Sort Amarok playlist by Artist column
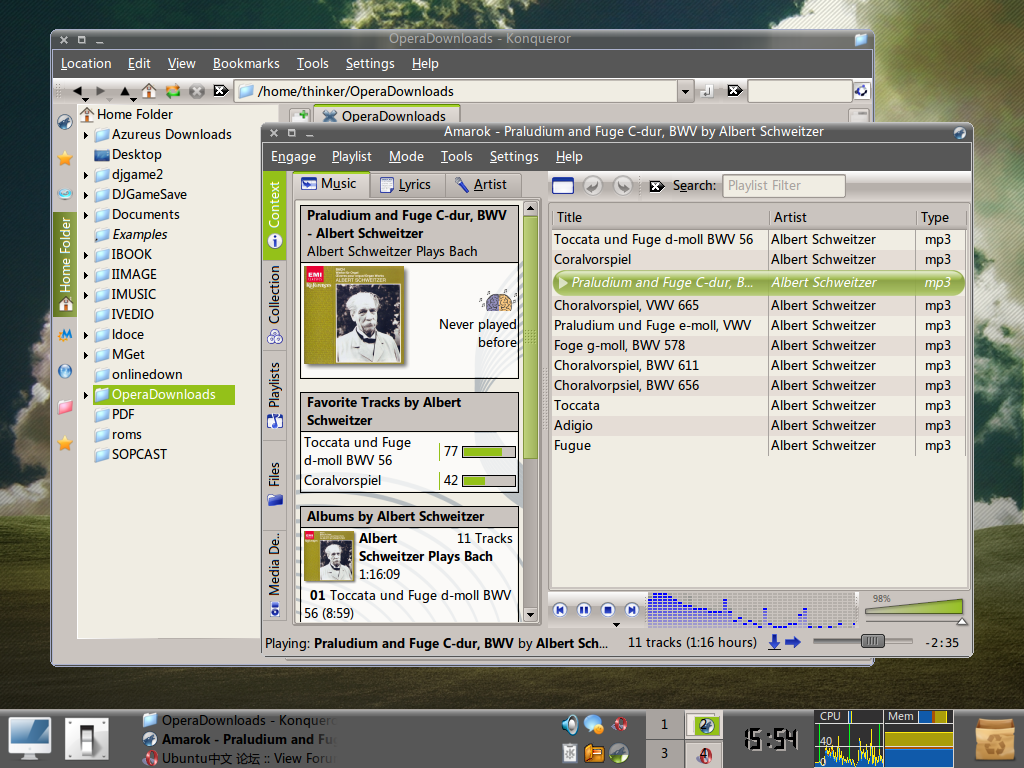 pos(842,217)
